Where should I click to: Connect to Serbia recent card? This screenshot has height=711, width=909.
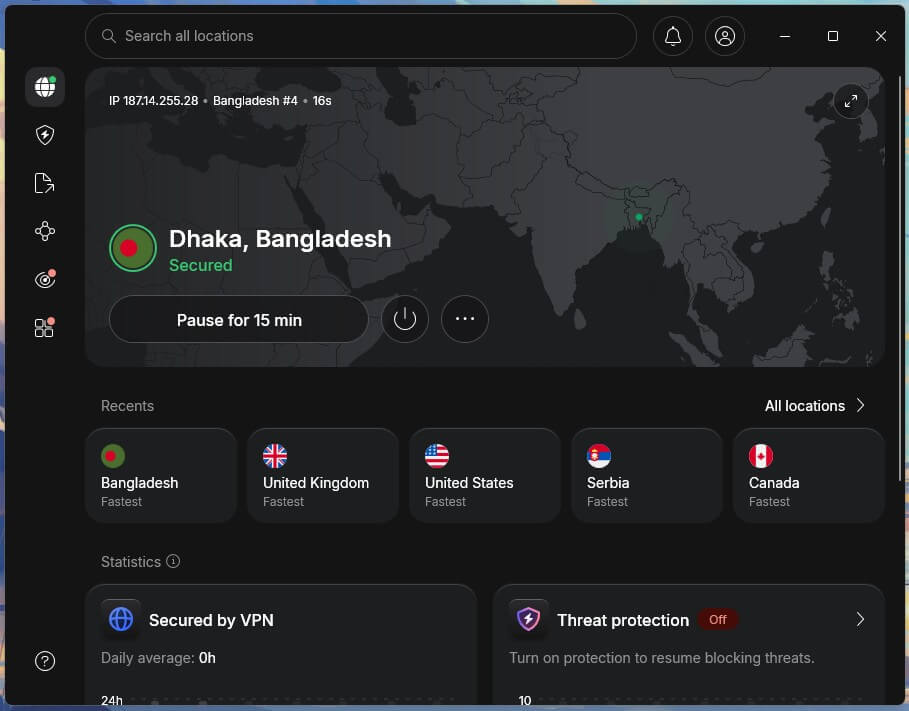647,476
